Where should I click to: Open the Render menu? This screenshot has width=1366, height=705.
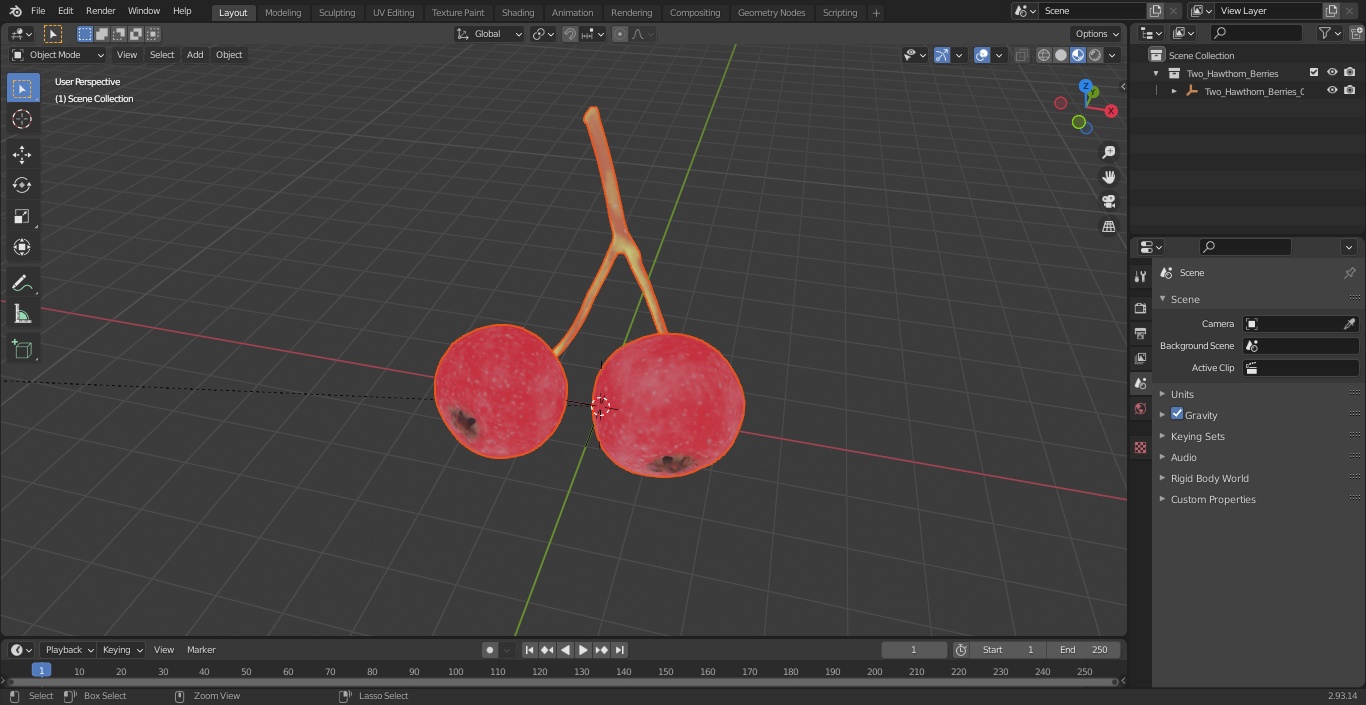[x=100, y=11]
